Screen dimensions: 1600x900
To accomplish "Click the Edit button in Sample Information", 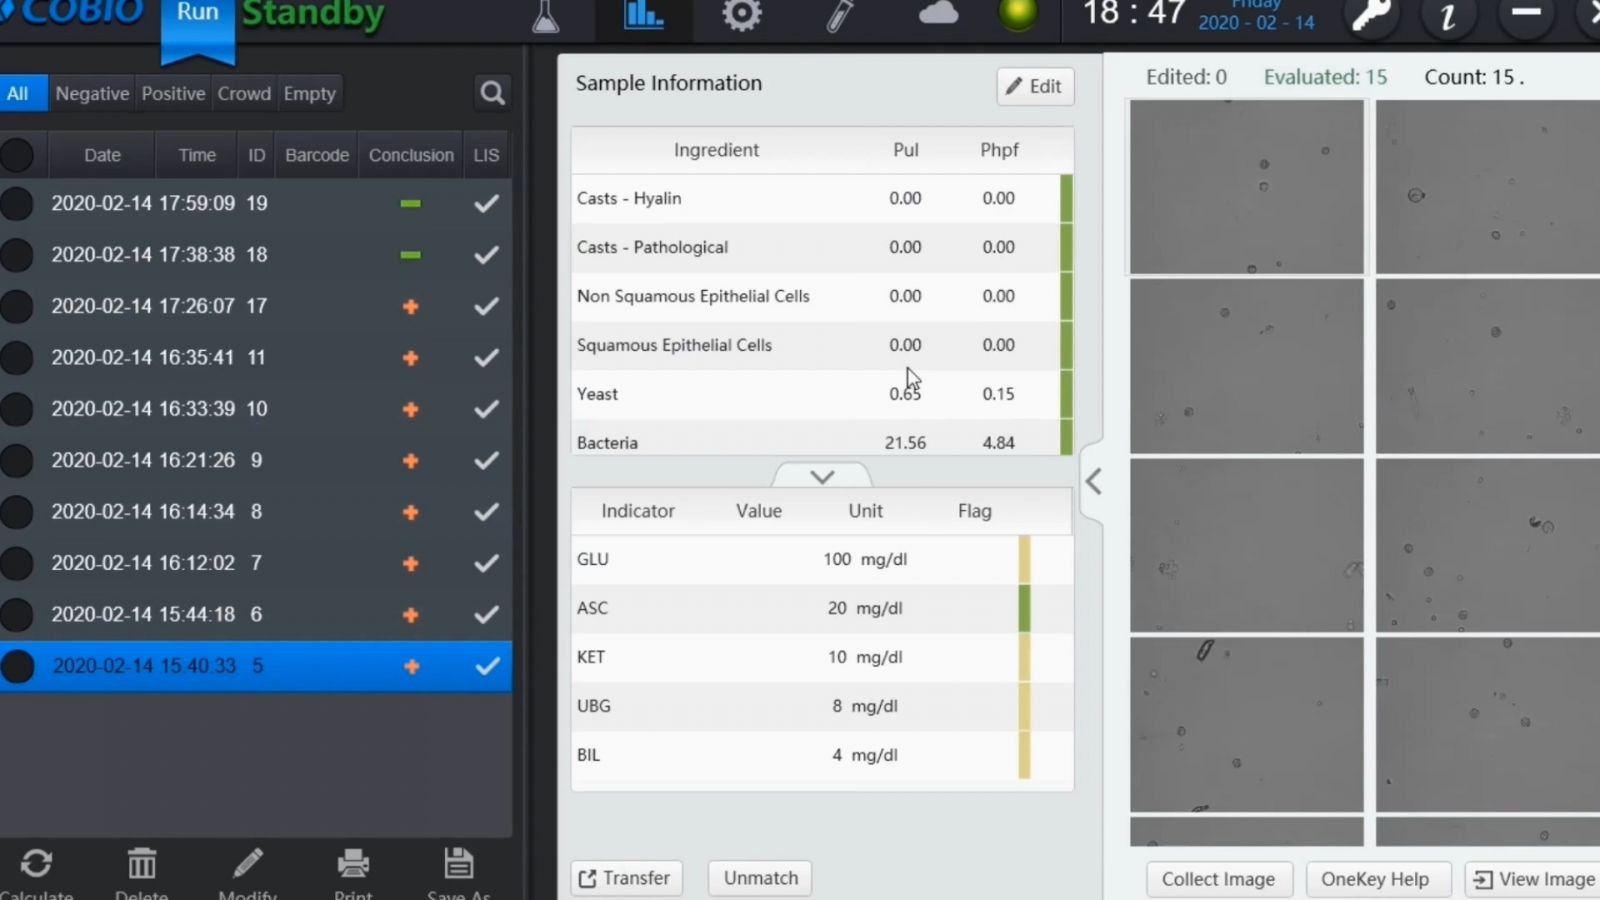I will coord(1035,87).
